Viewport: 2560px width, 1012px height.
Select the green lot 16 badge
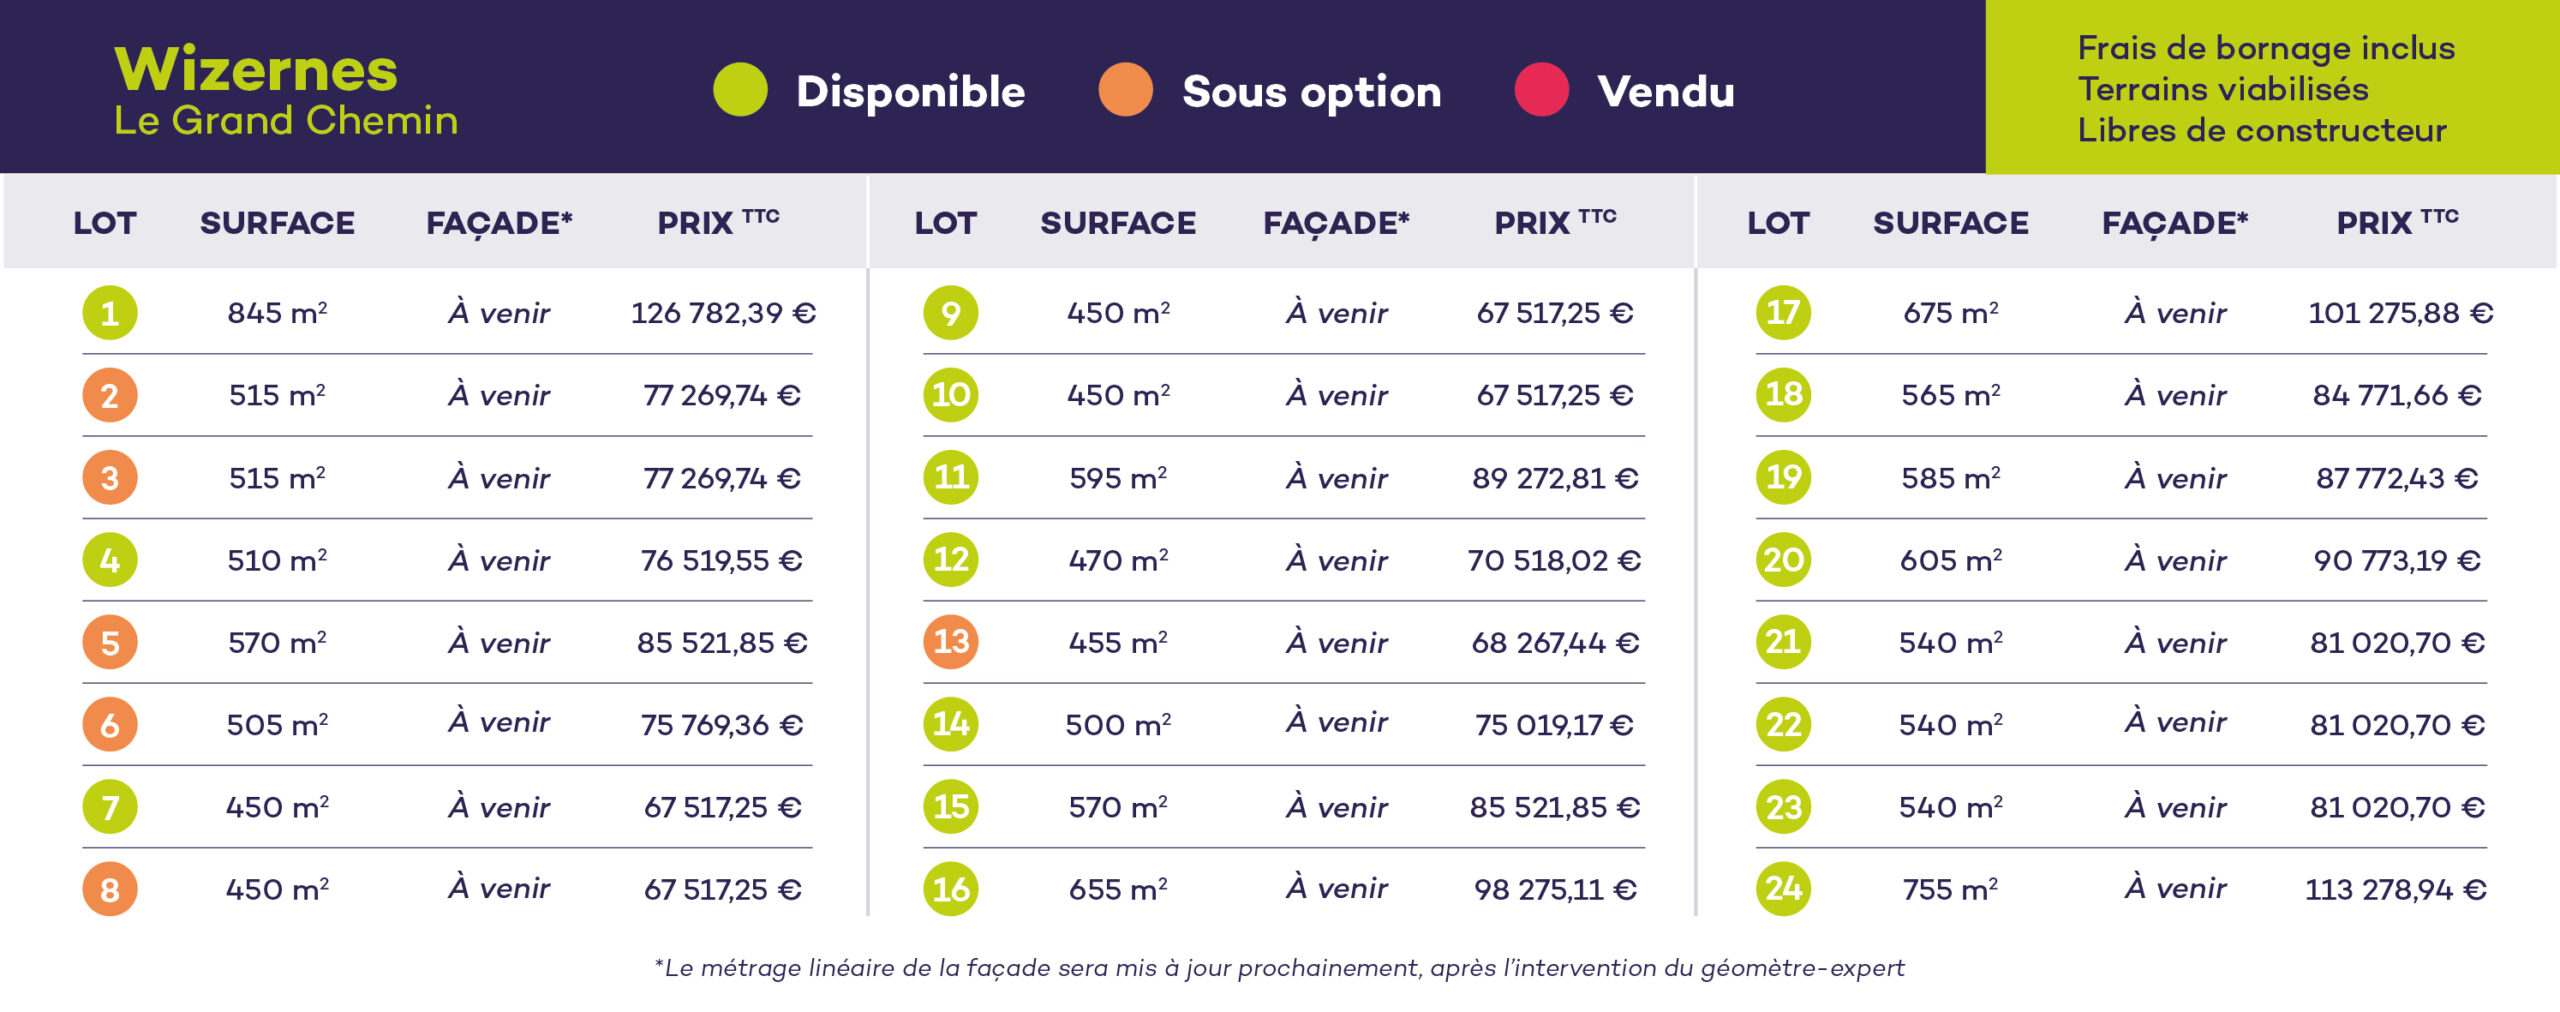(950, 889)
